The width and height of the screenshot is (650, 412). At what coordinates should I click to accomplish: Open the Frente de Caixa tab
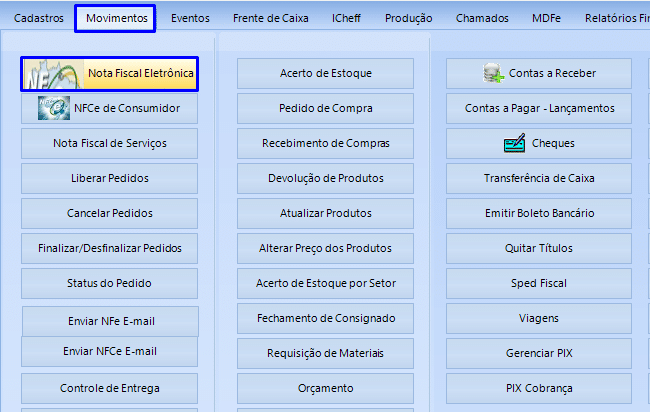tap(270, 18)
